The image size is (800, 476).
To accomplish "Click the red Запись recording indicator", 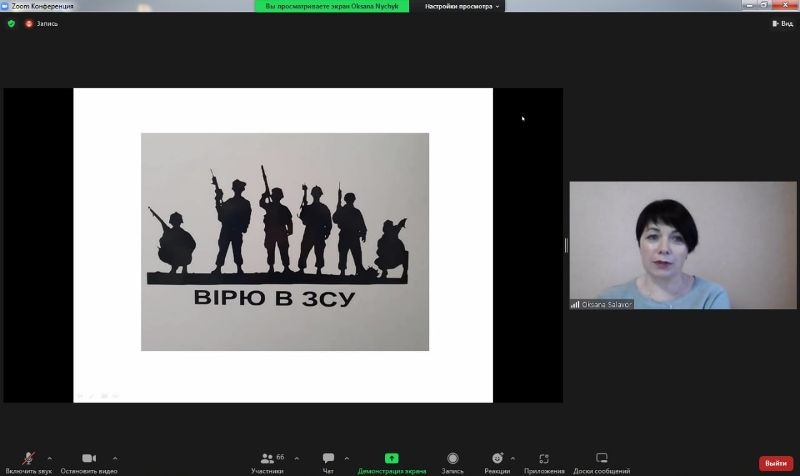I will pyautogui.click(x=41, y=23).
